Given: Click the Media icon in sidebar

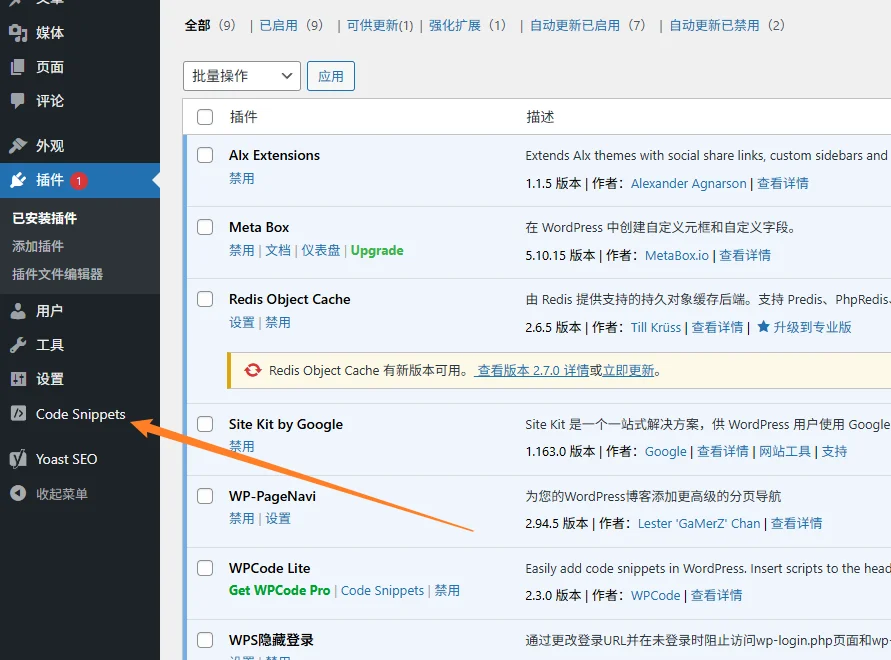Looking at the screenshot, I should point(18,33).
